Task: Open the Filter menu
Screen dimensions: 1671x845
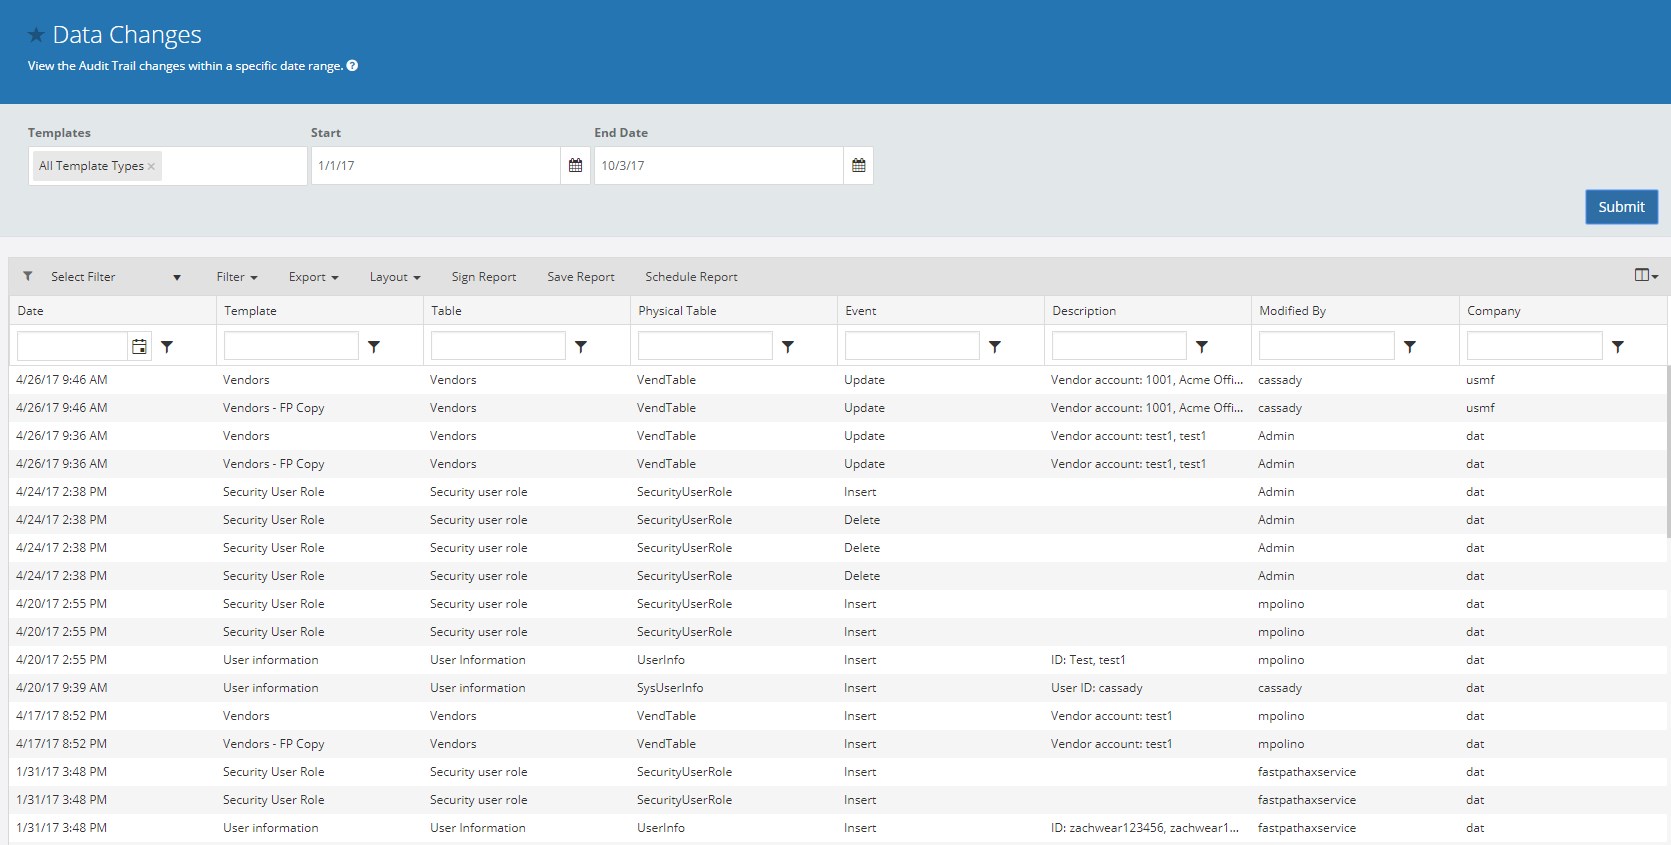Action: [x=237, y=277]
